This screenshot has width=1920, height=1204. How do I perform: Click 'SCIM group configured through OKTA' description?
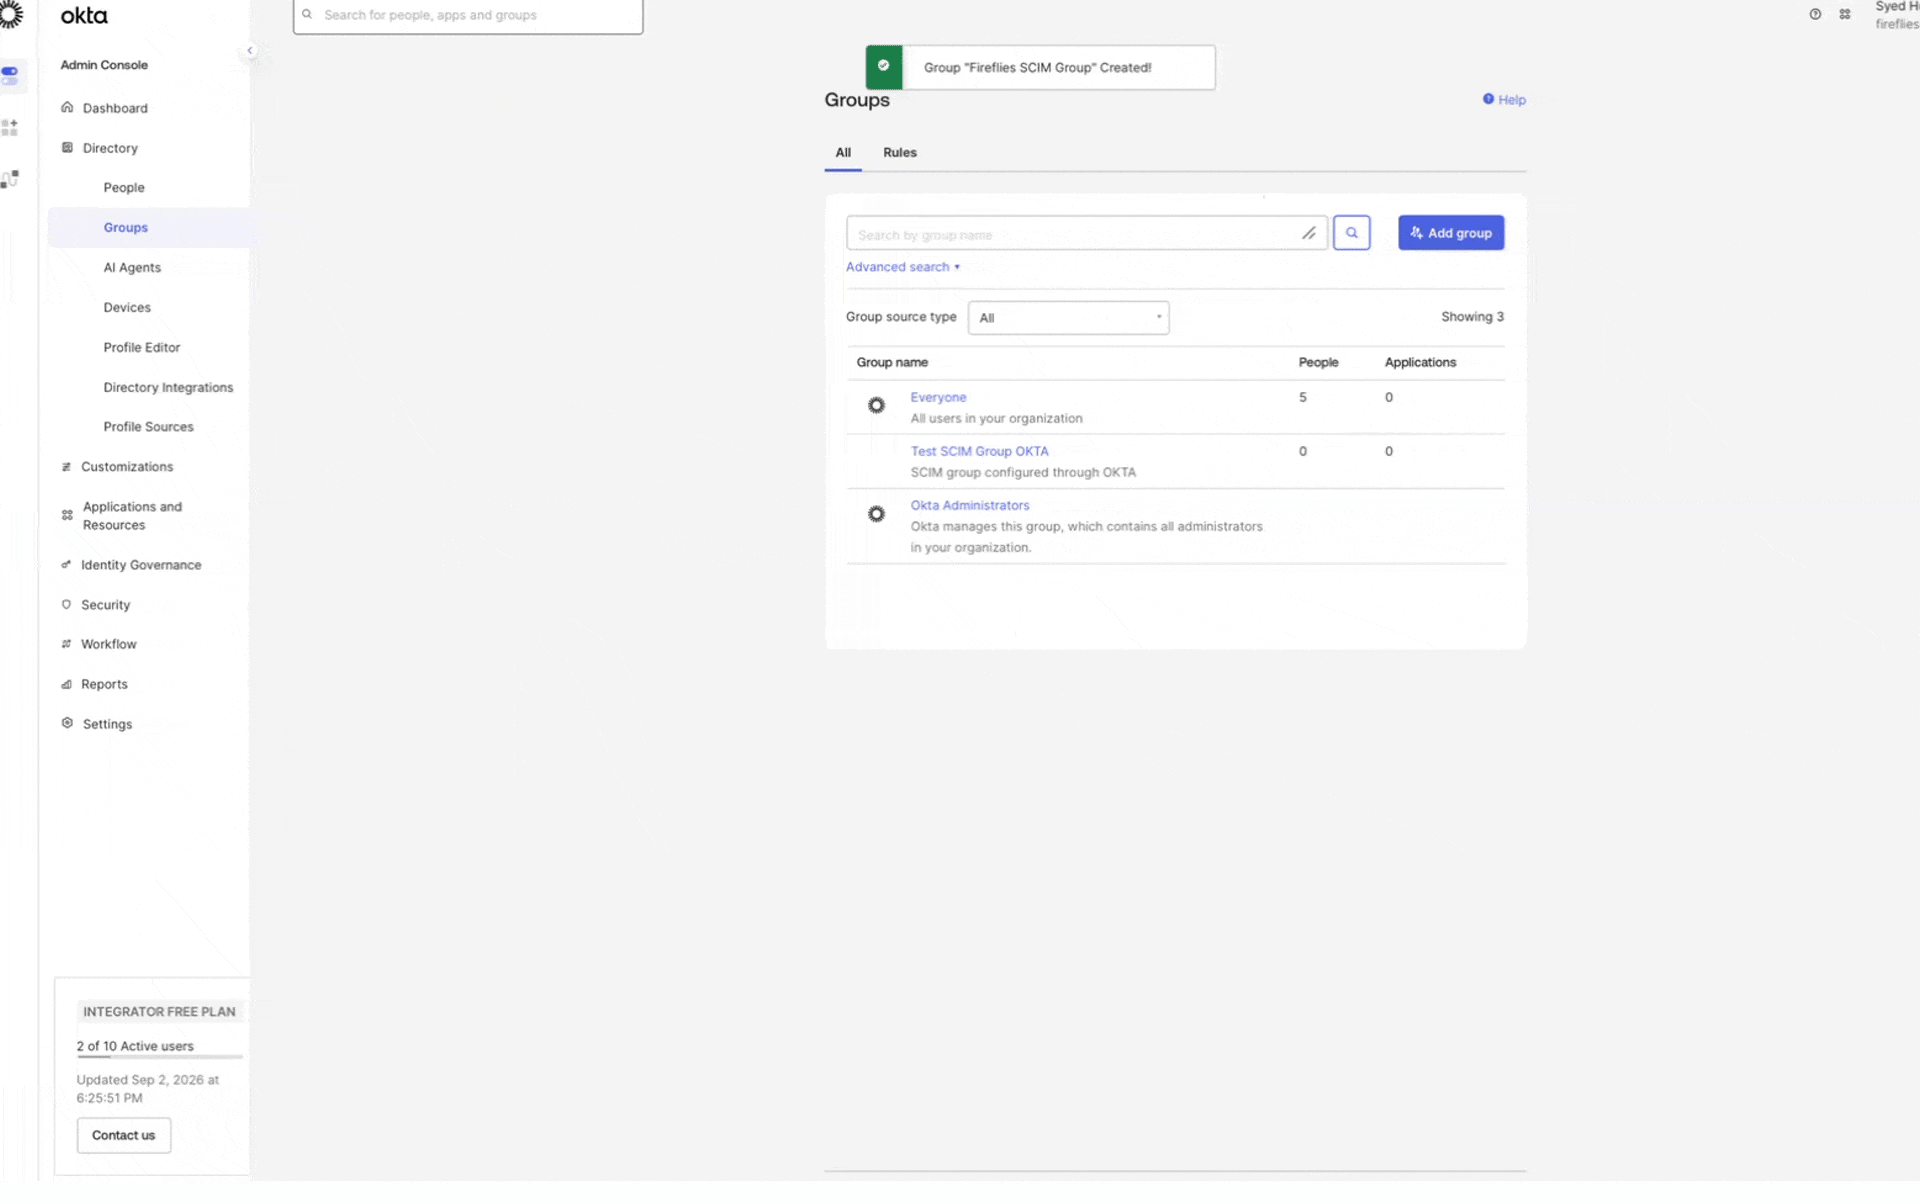point(1023,473)
